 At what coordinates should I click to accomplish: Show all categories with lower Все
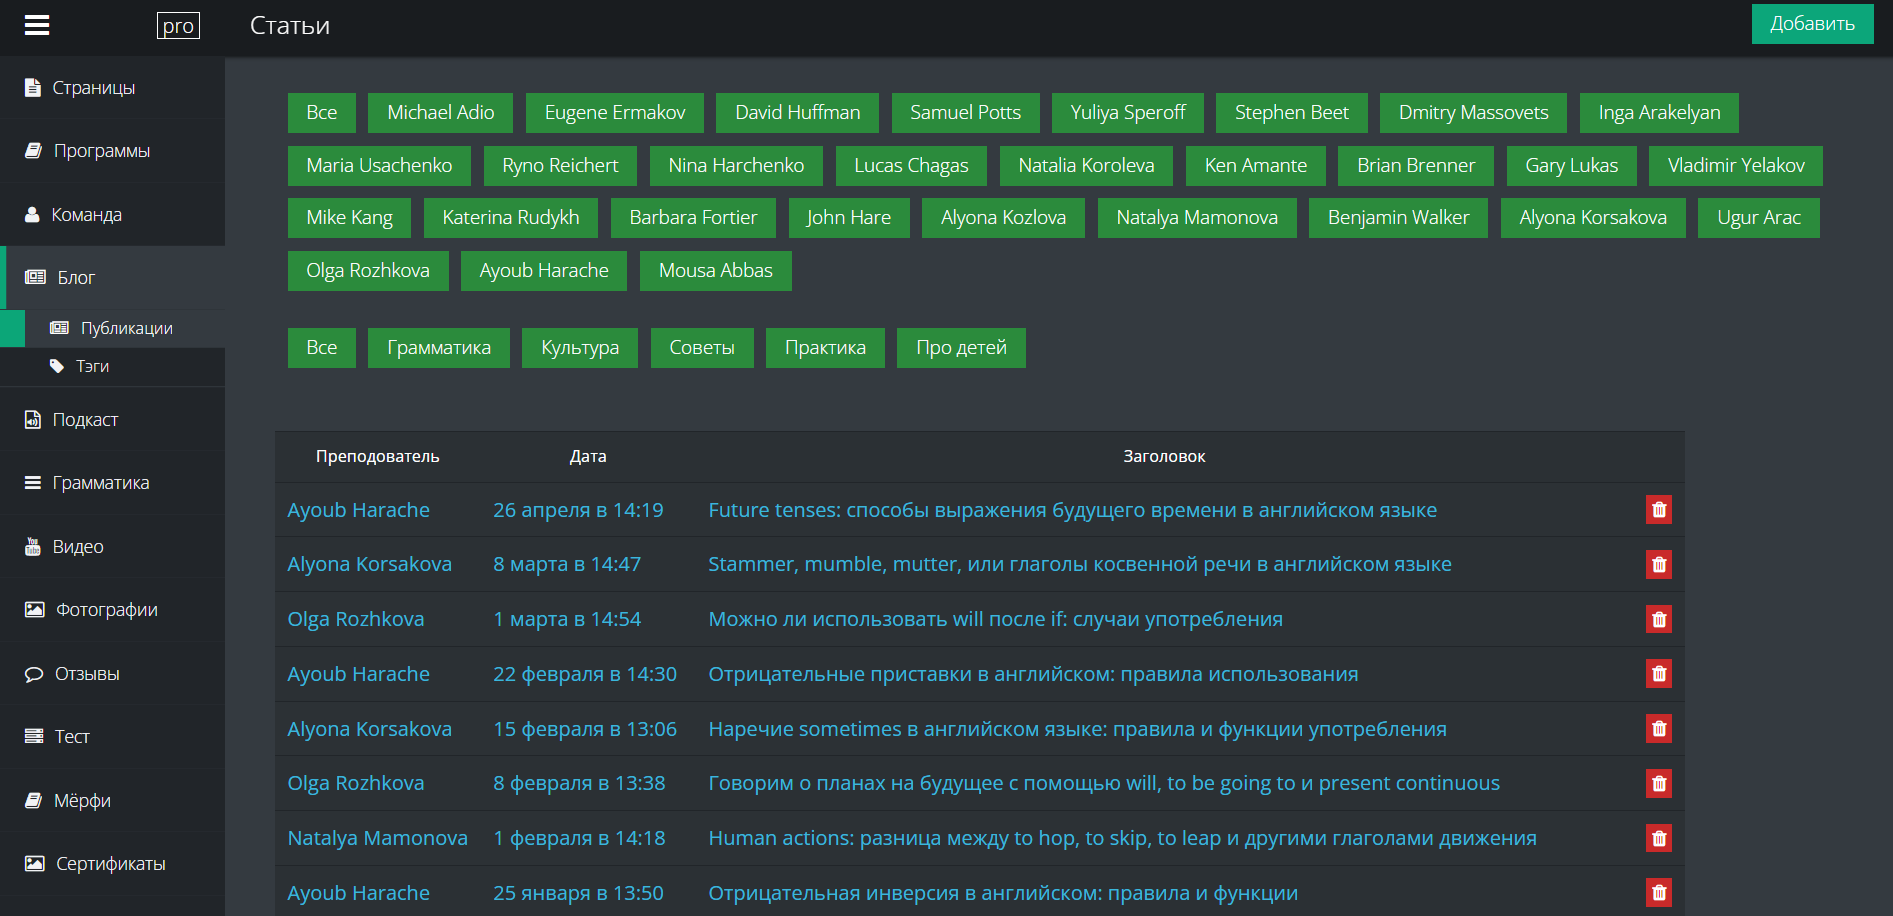point(322,348)
